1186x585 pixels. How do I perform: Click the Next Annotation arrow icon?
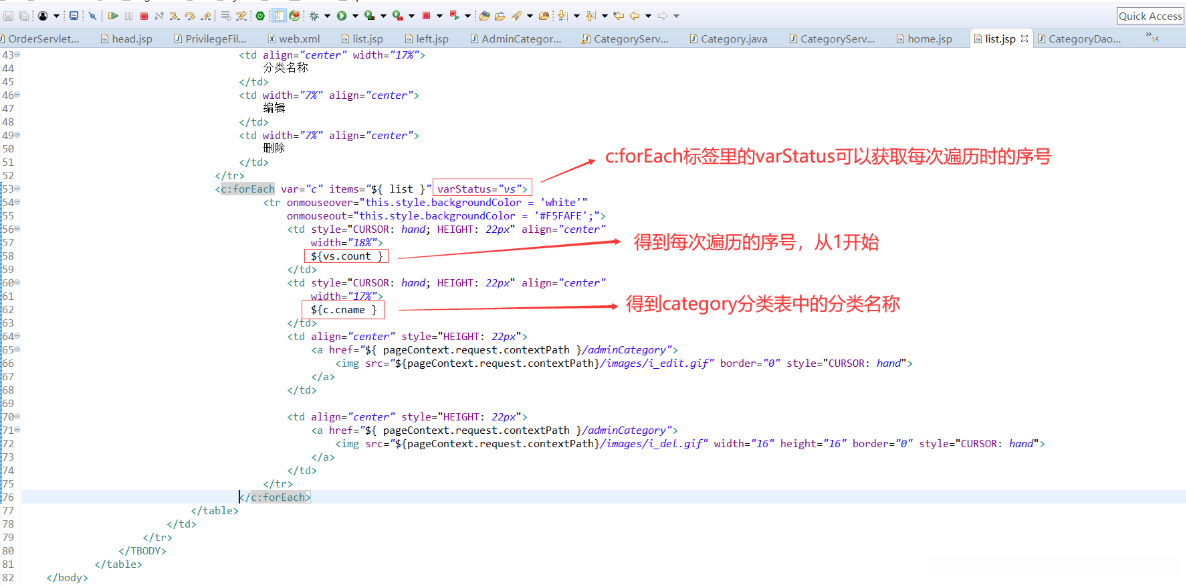(562, 16)
